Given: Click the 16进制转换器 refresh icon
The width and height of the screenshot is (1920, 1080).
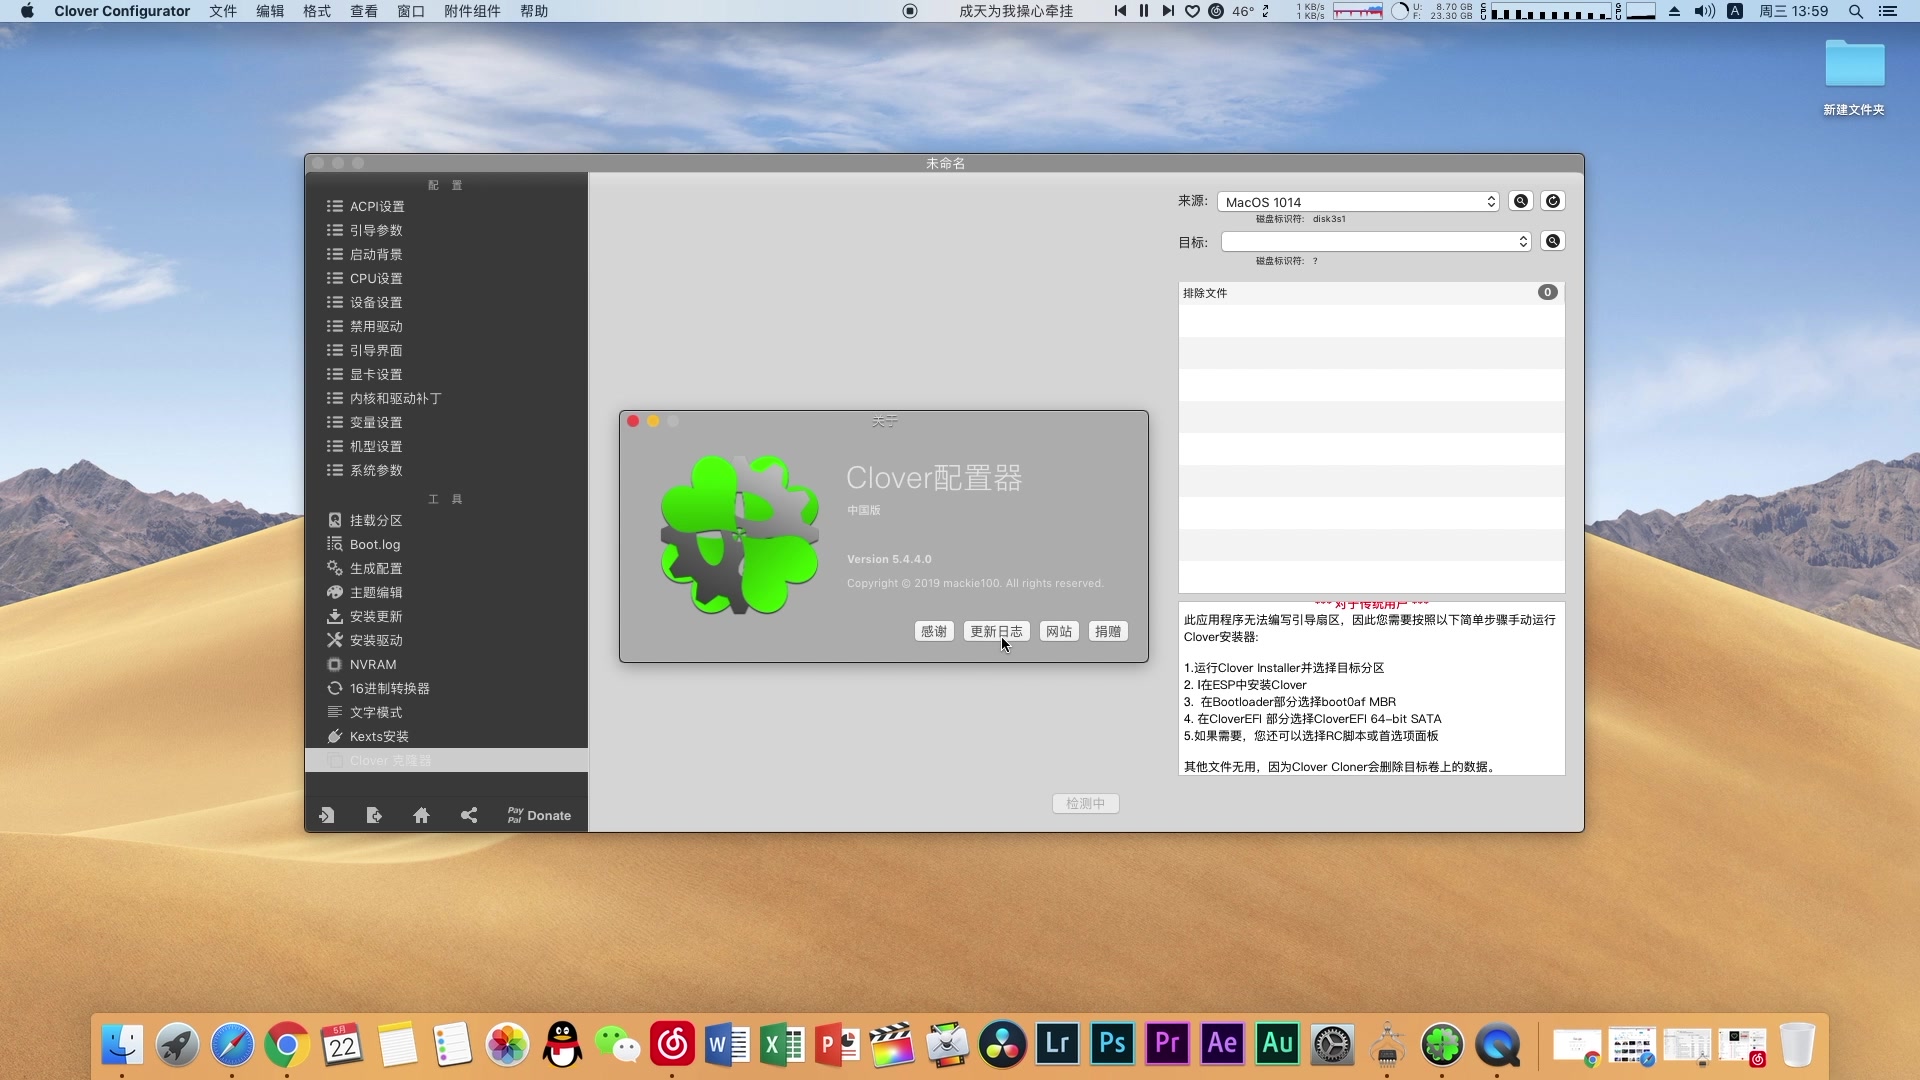Looking at the screenshot, I should (x=335, y=688).
